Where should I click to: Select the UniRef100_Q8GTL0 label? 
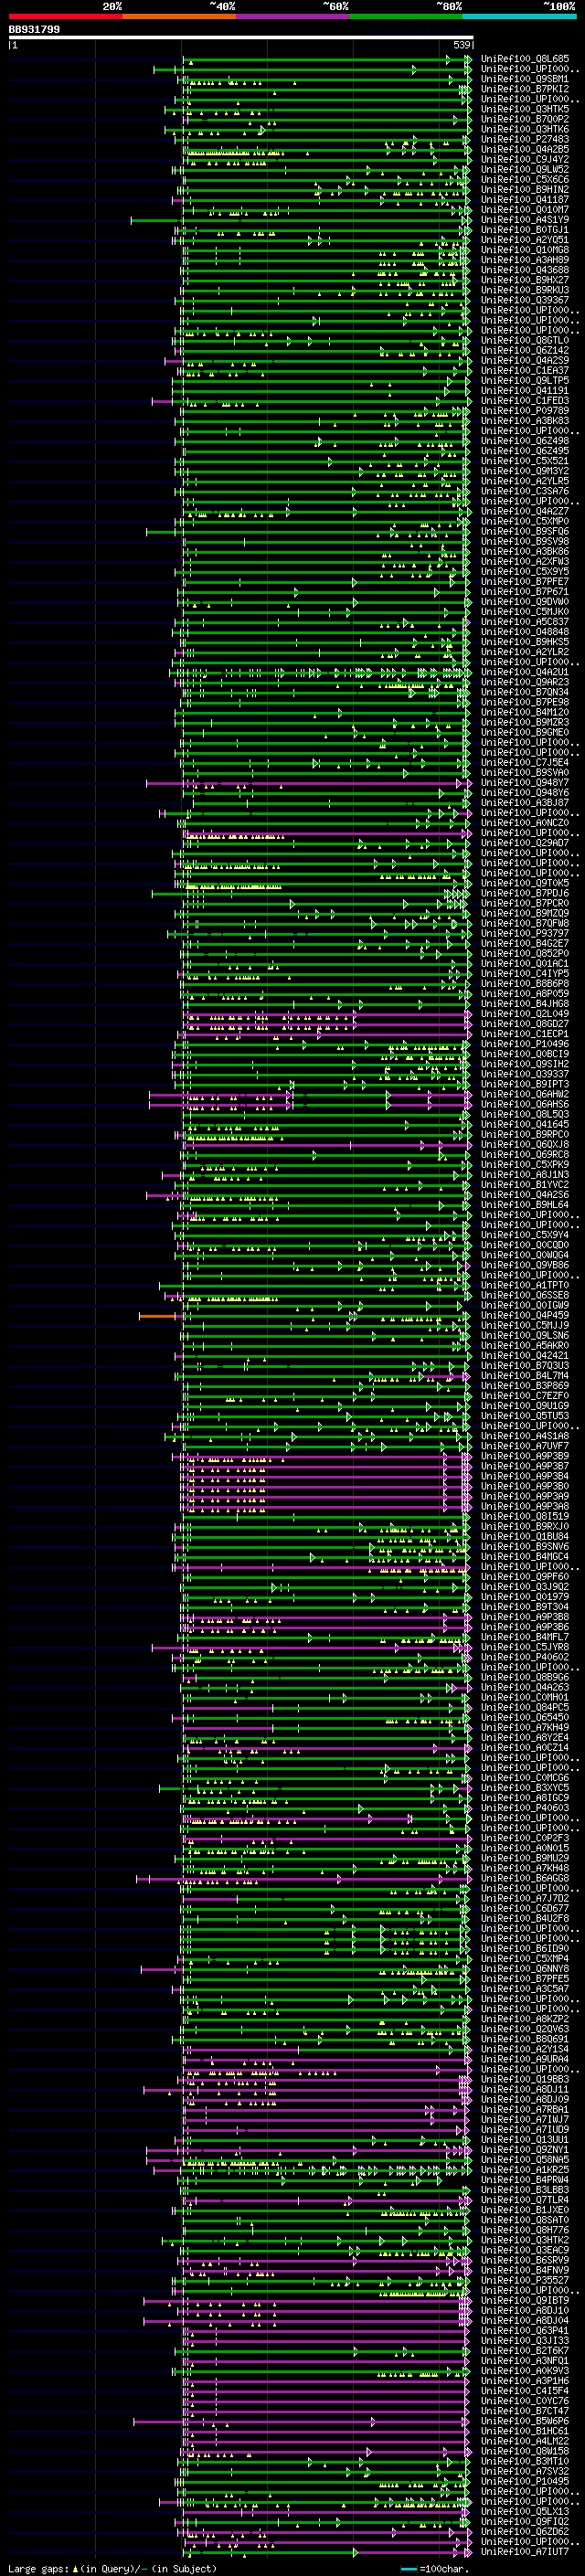coord(525,340)
